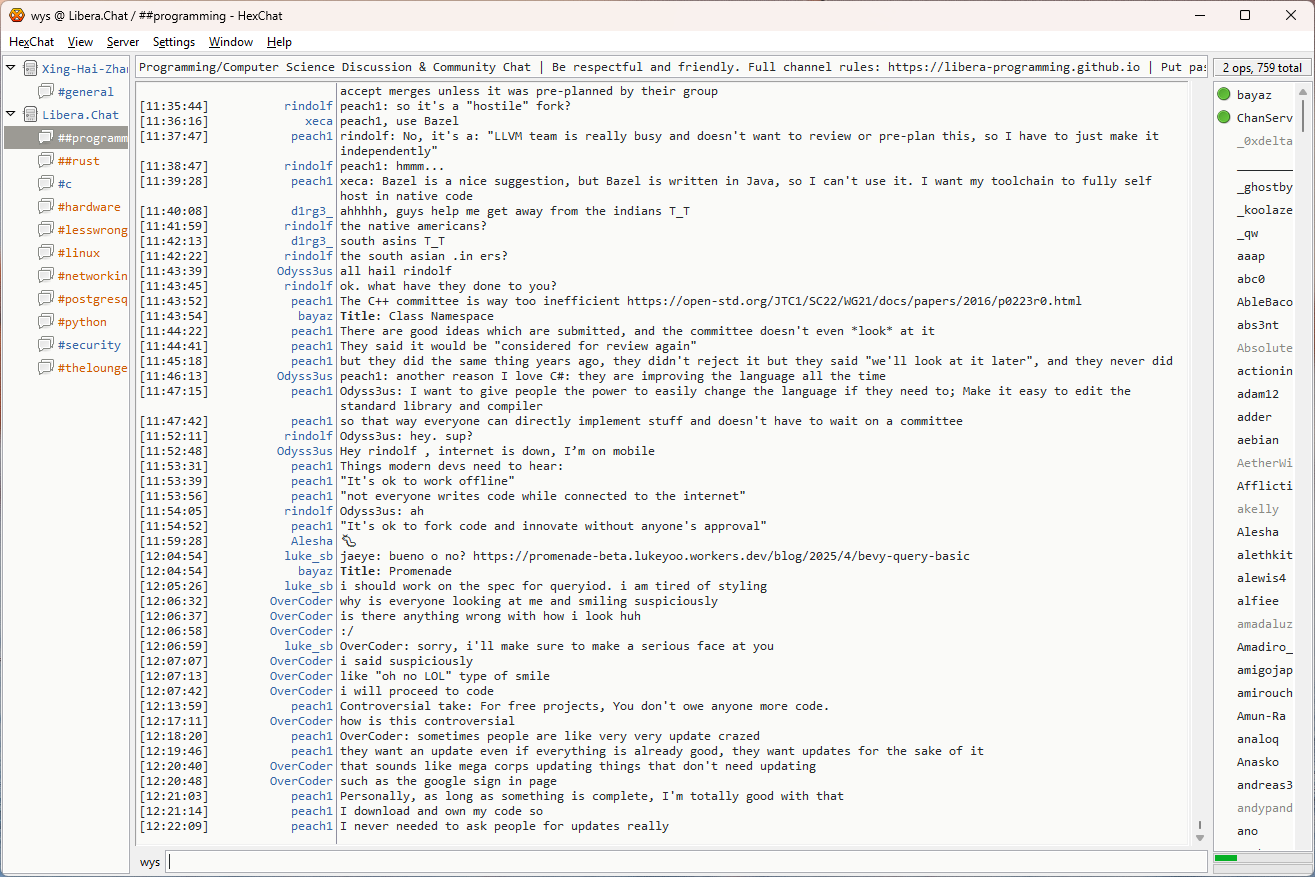1315x877 pixels.
Task: Click the Xing-Hai-Zhai server network icon
Action: (x=31, y=69)
